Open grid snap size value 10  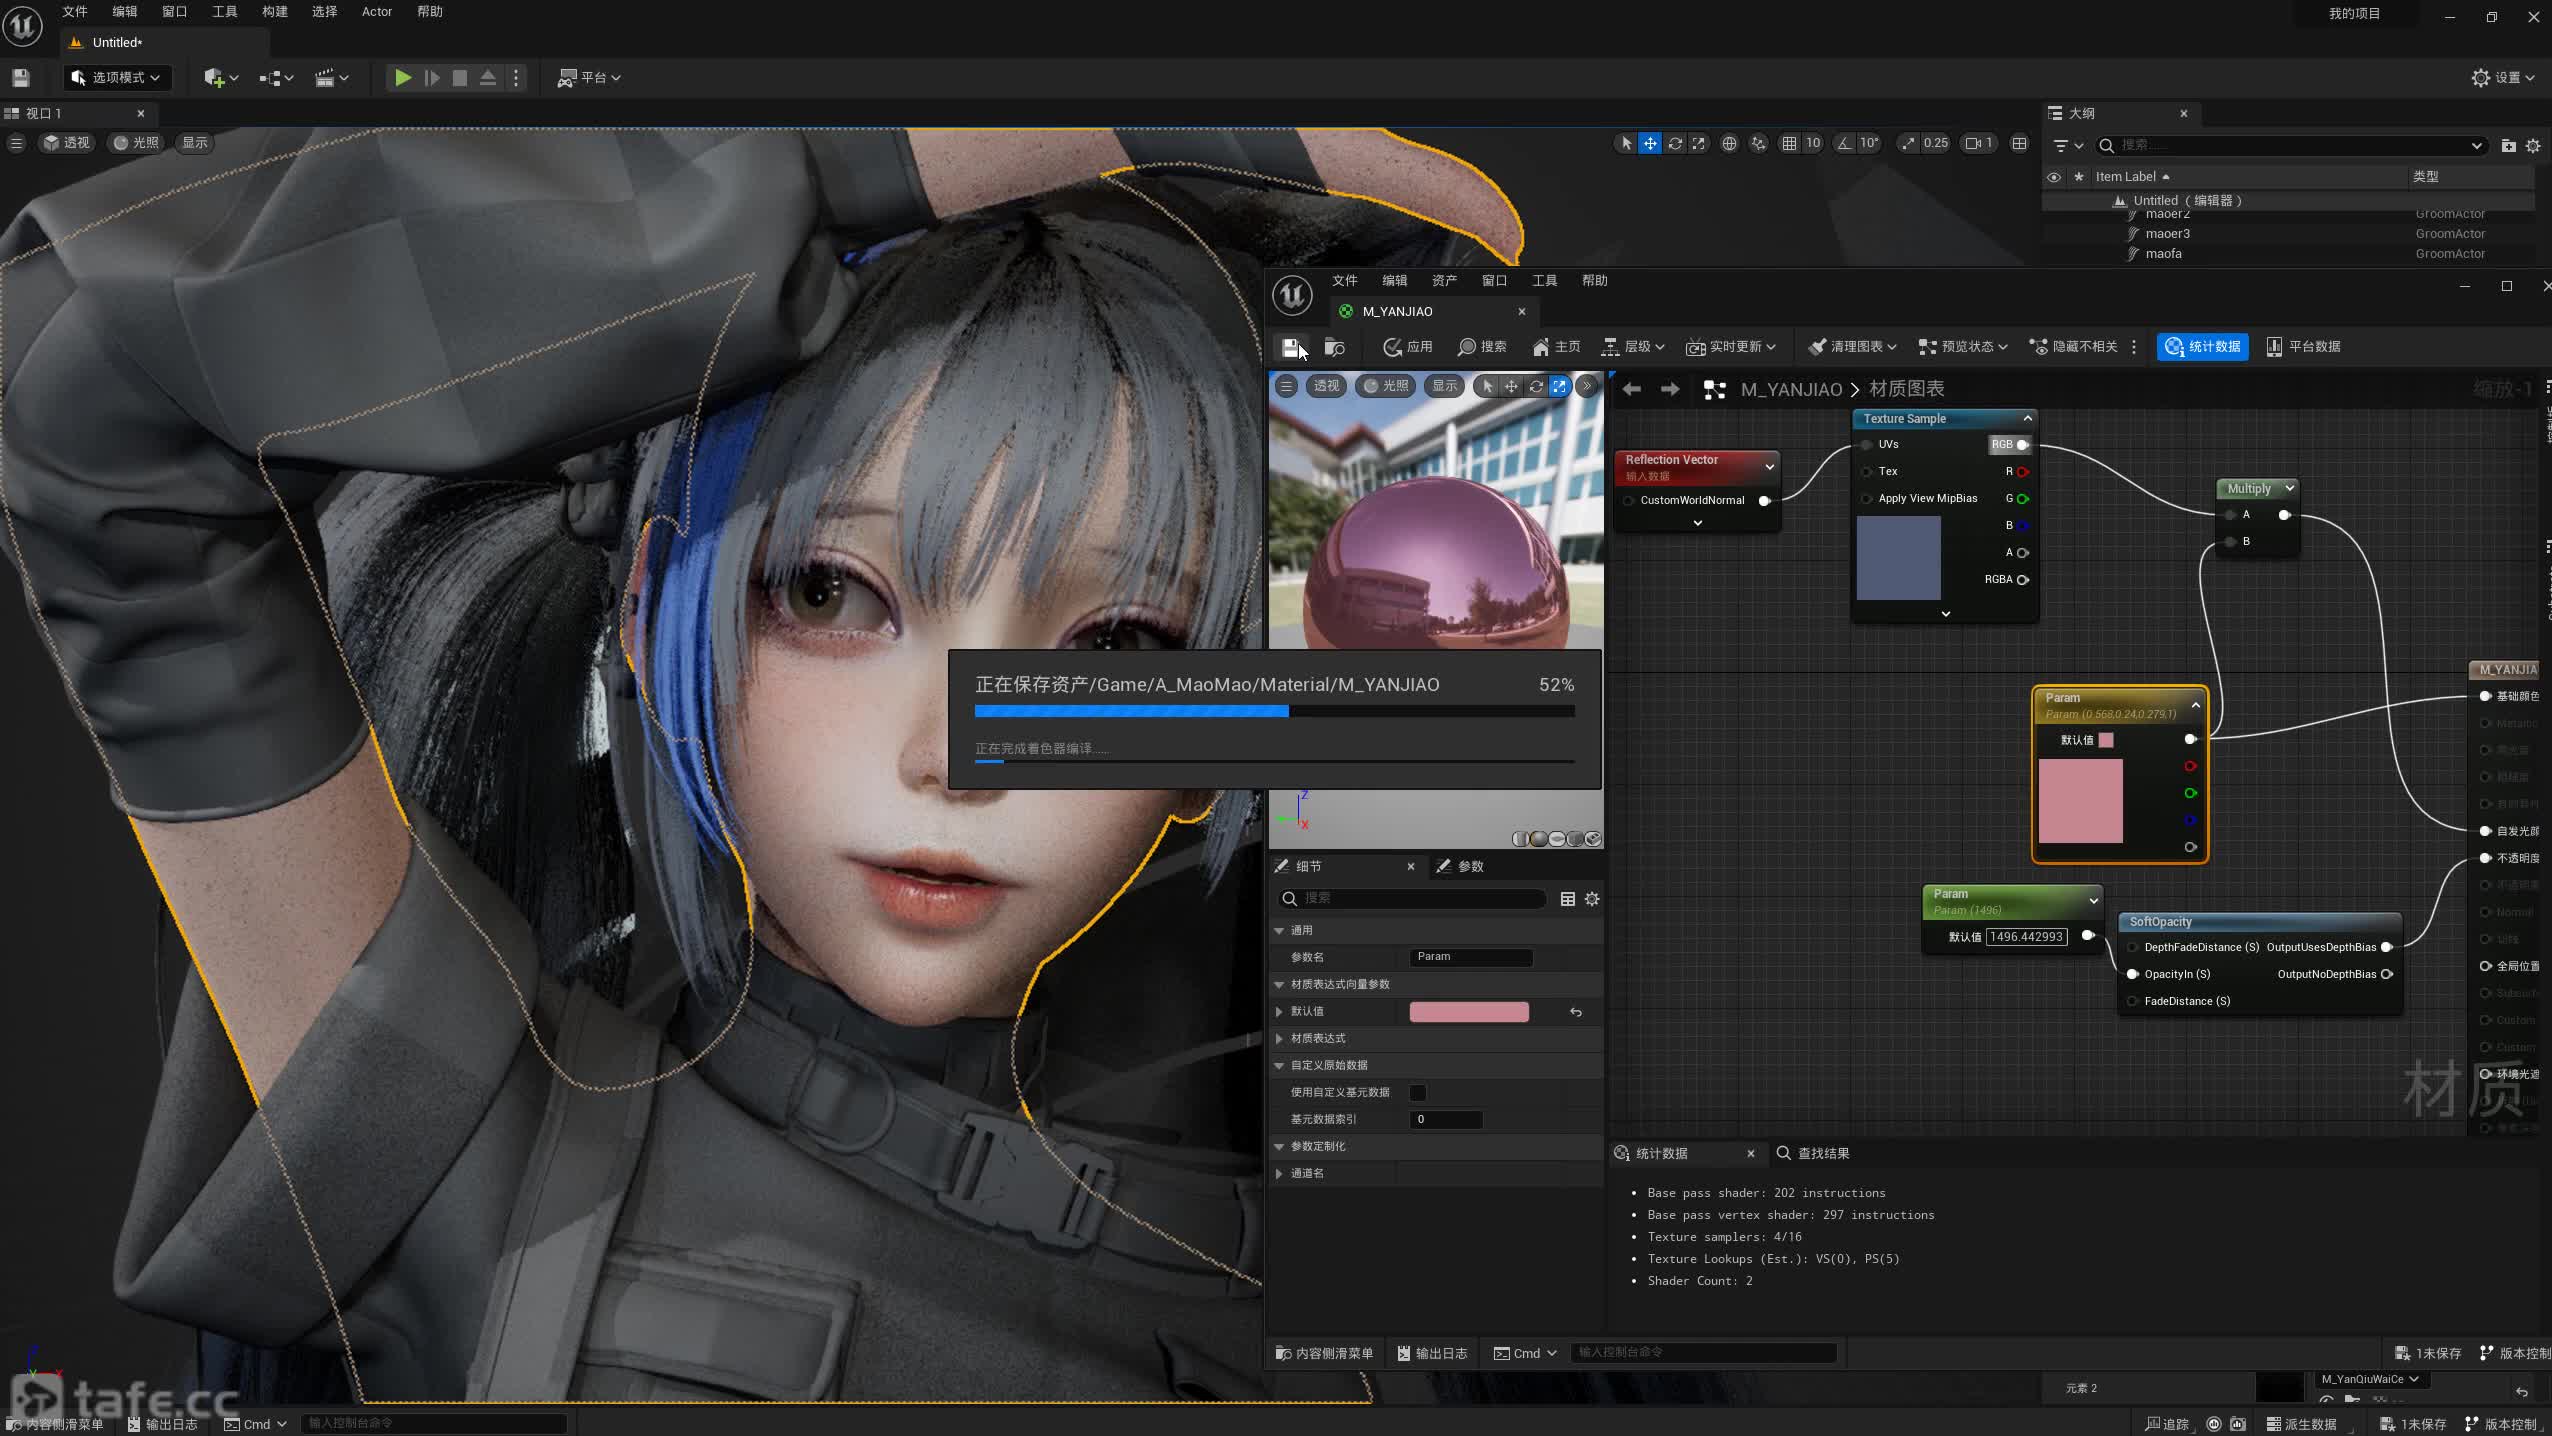(x=1813, y=143)
